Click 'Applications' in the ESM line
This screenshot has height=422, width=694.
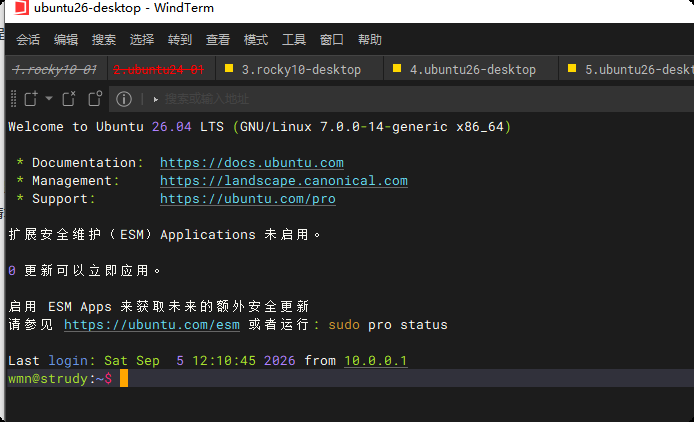[208, 235]
